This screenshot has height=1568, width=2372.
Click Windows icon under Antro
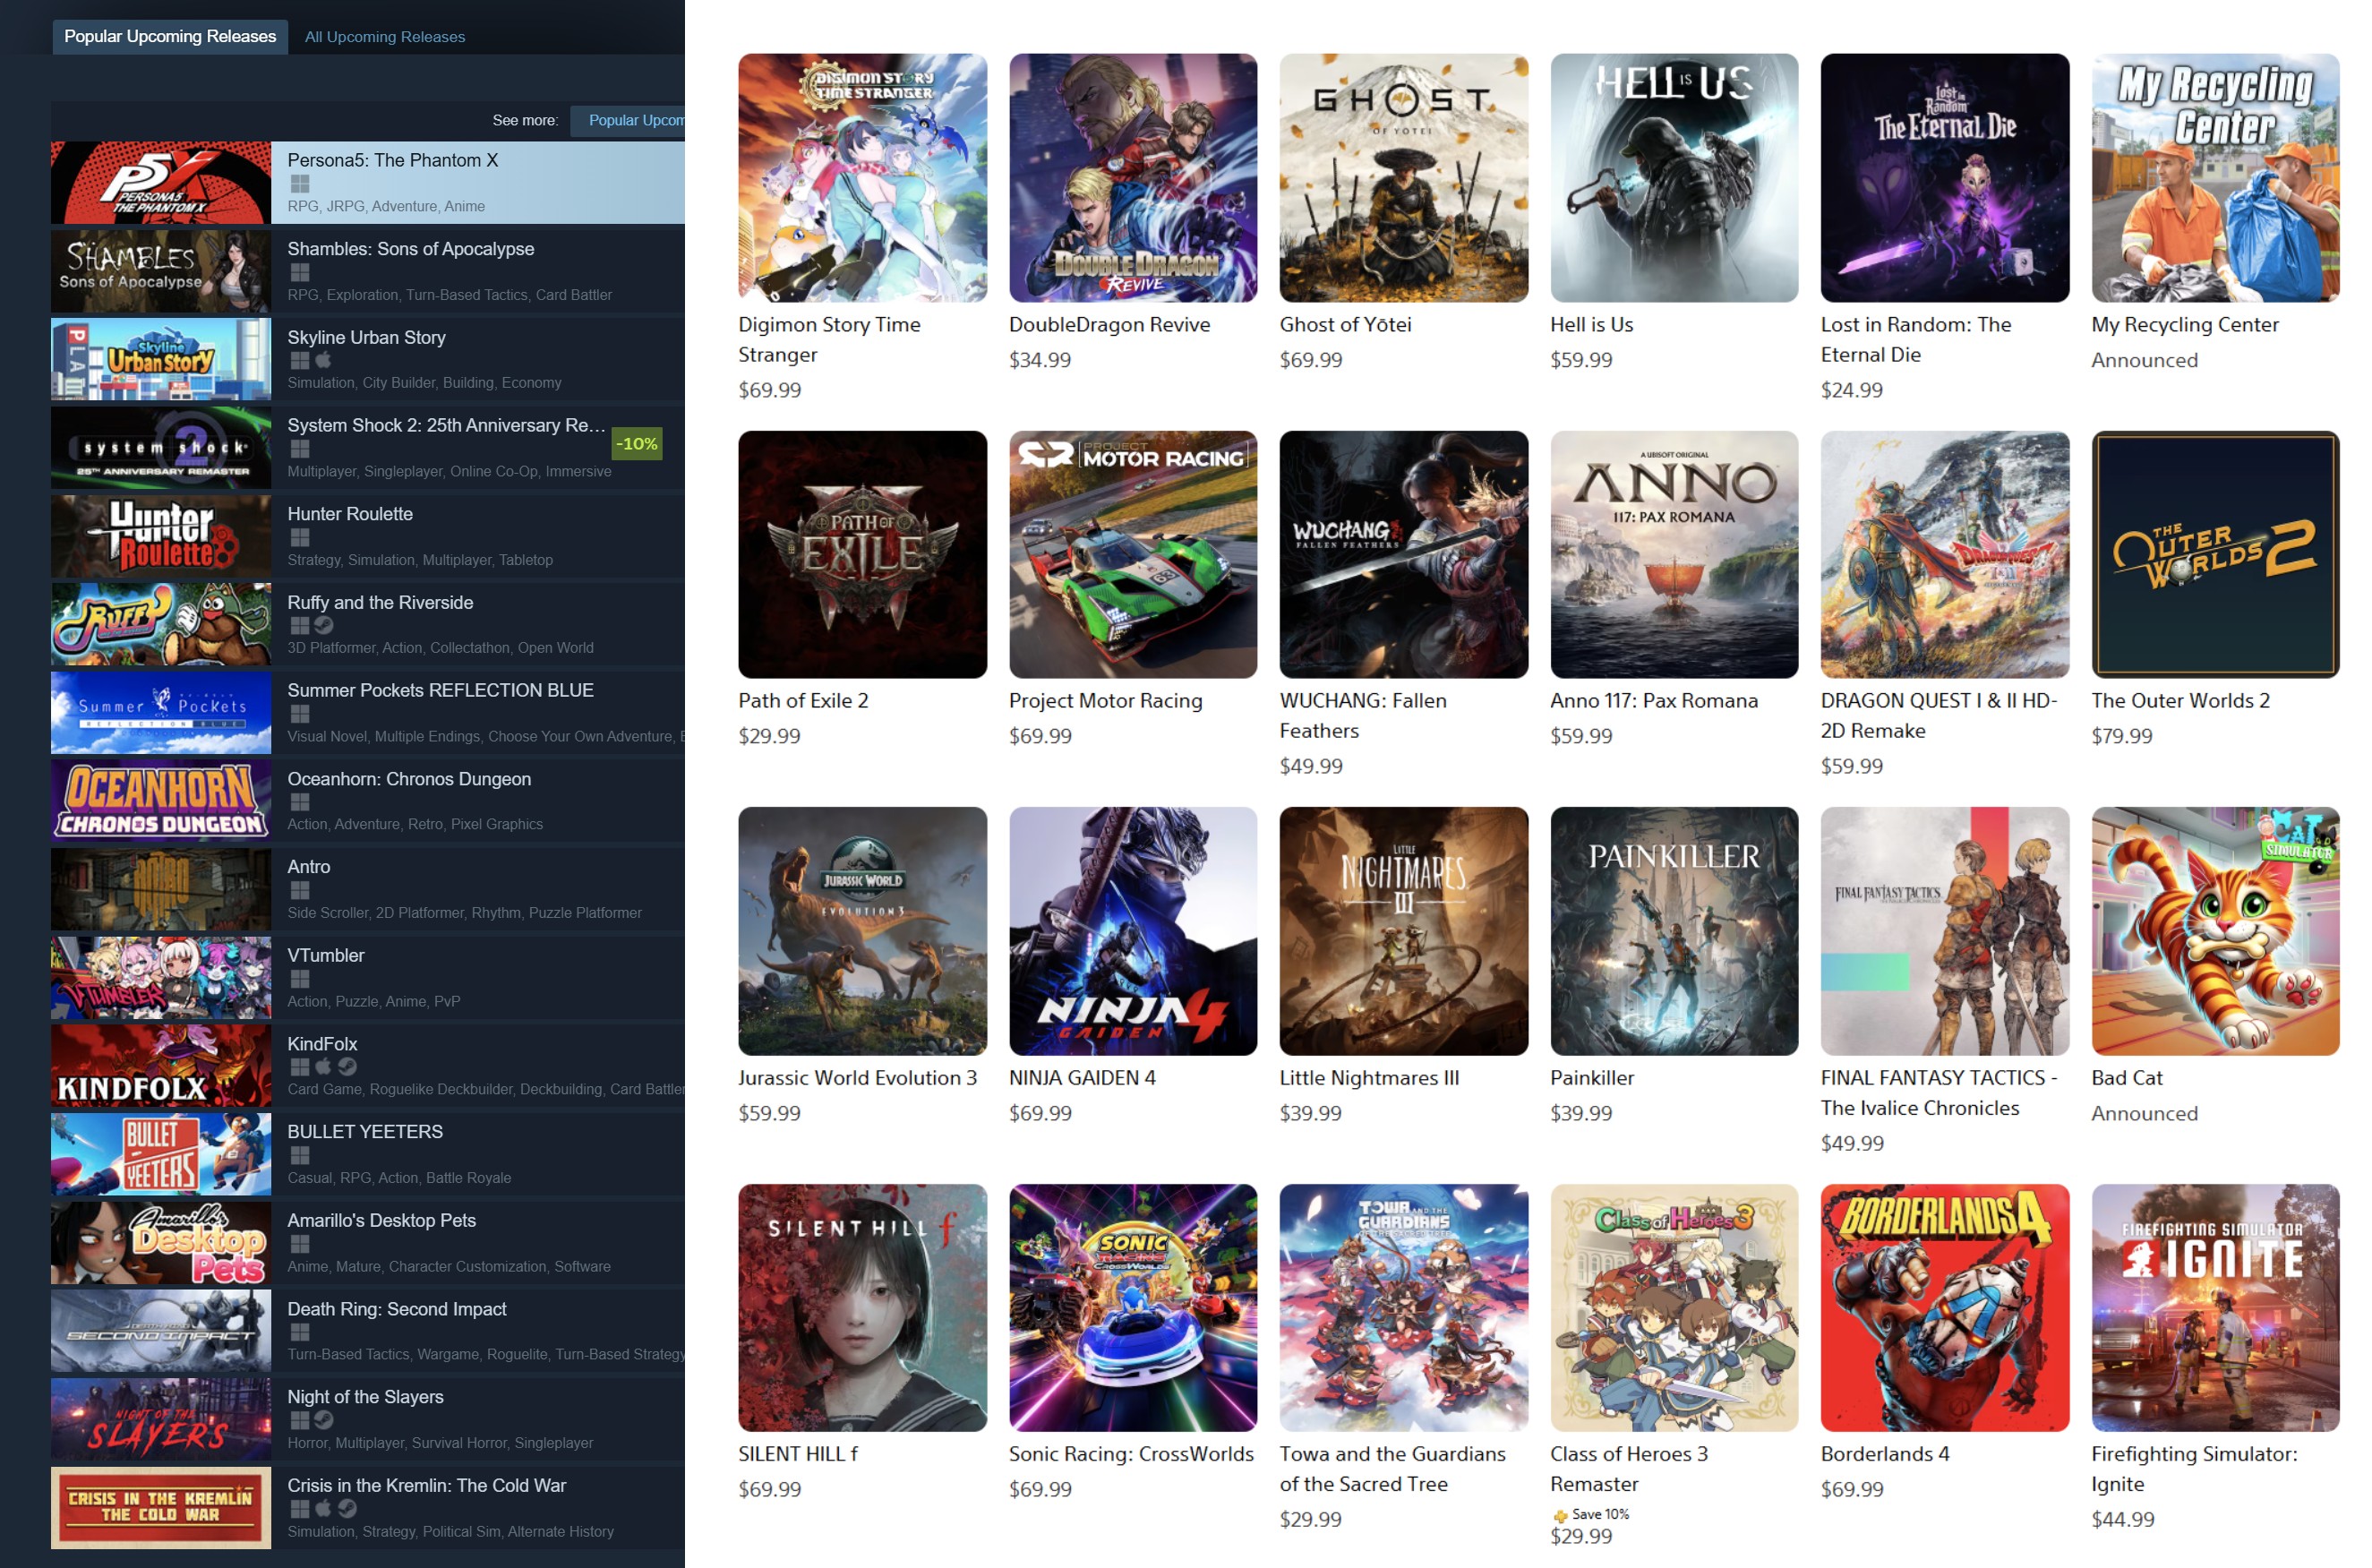click(x=300, y=890)
